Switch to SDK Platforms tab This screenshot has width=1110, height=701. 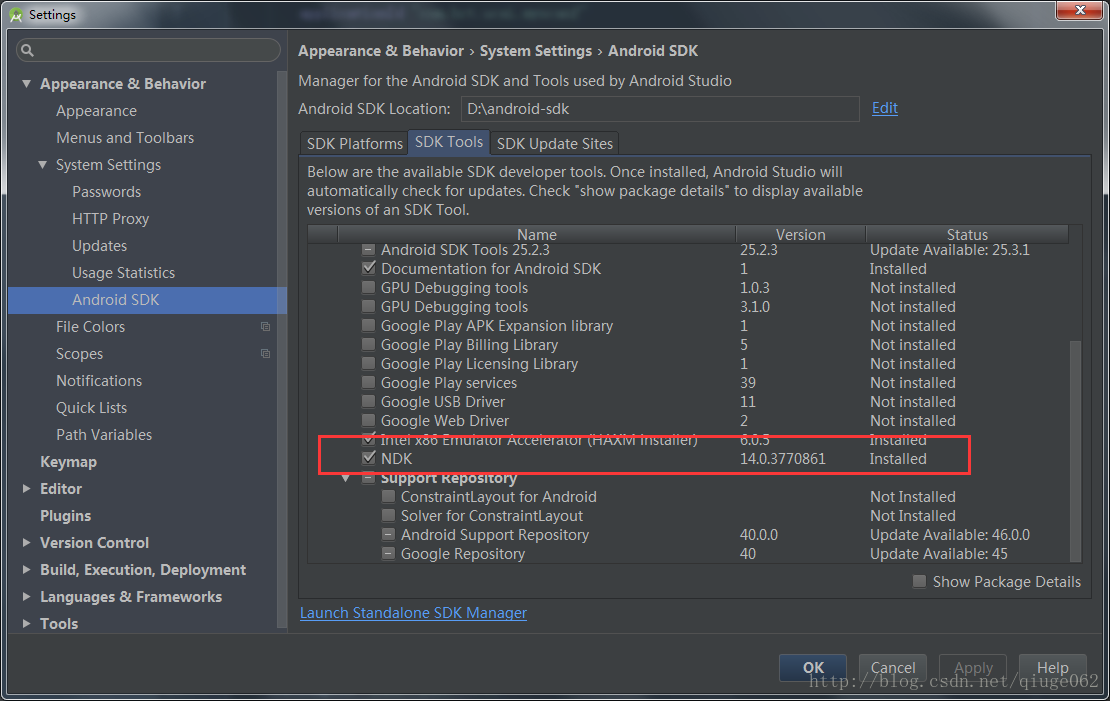(x=354, y=143)
